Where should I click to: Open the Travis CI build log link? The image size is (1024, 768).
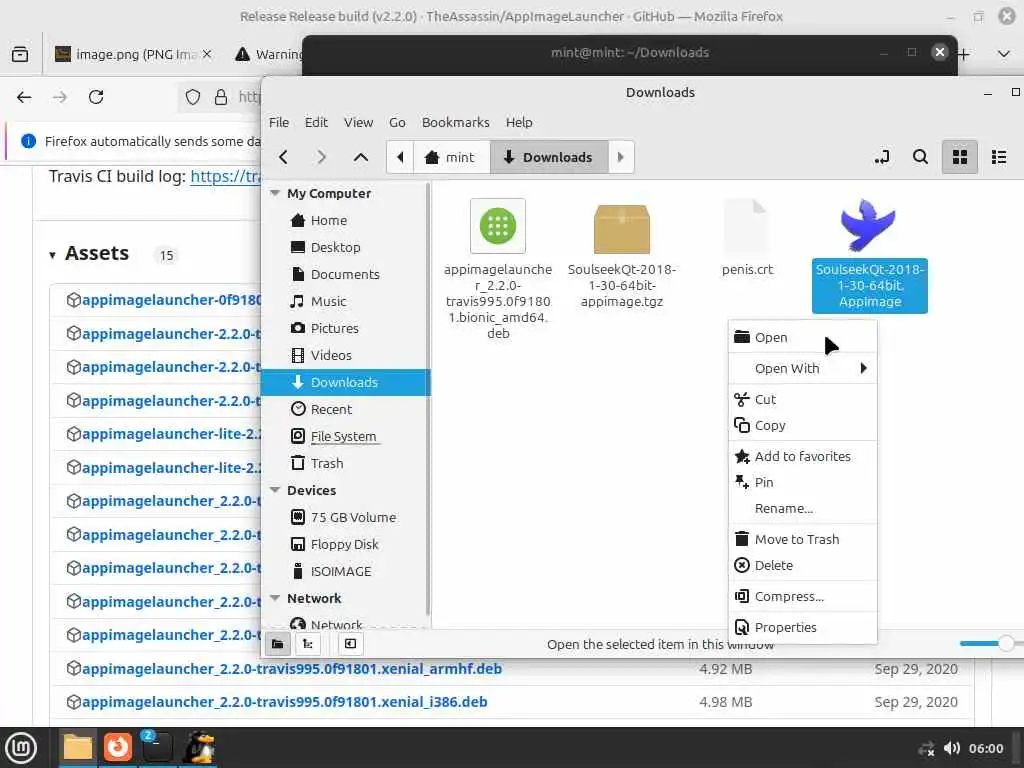(x=225, y=176)
